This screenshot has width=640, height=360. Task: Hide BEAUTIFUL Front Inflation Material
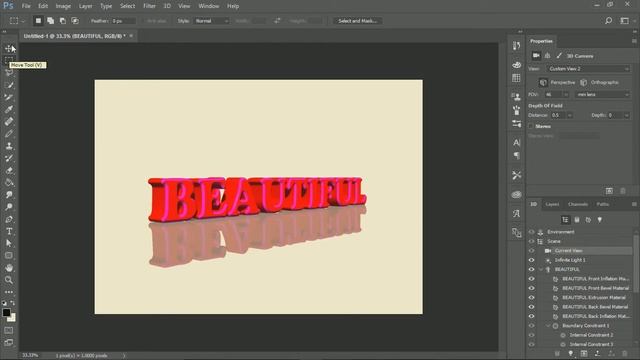[x=531, y=279]
